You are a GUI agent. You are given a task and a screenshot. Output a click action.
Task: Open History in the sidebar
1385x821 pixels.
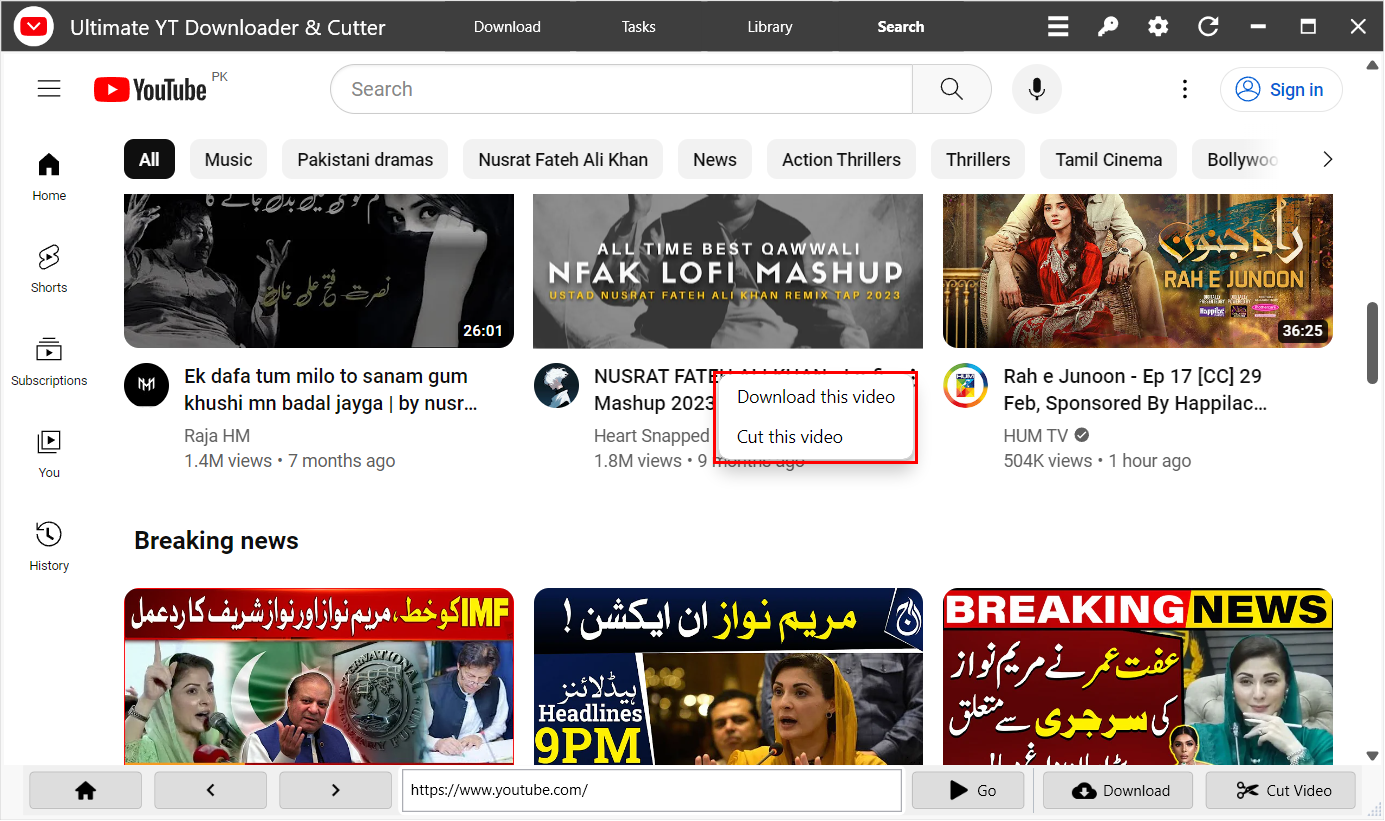(49, 547)
